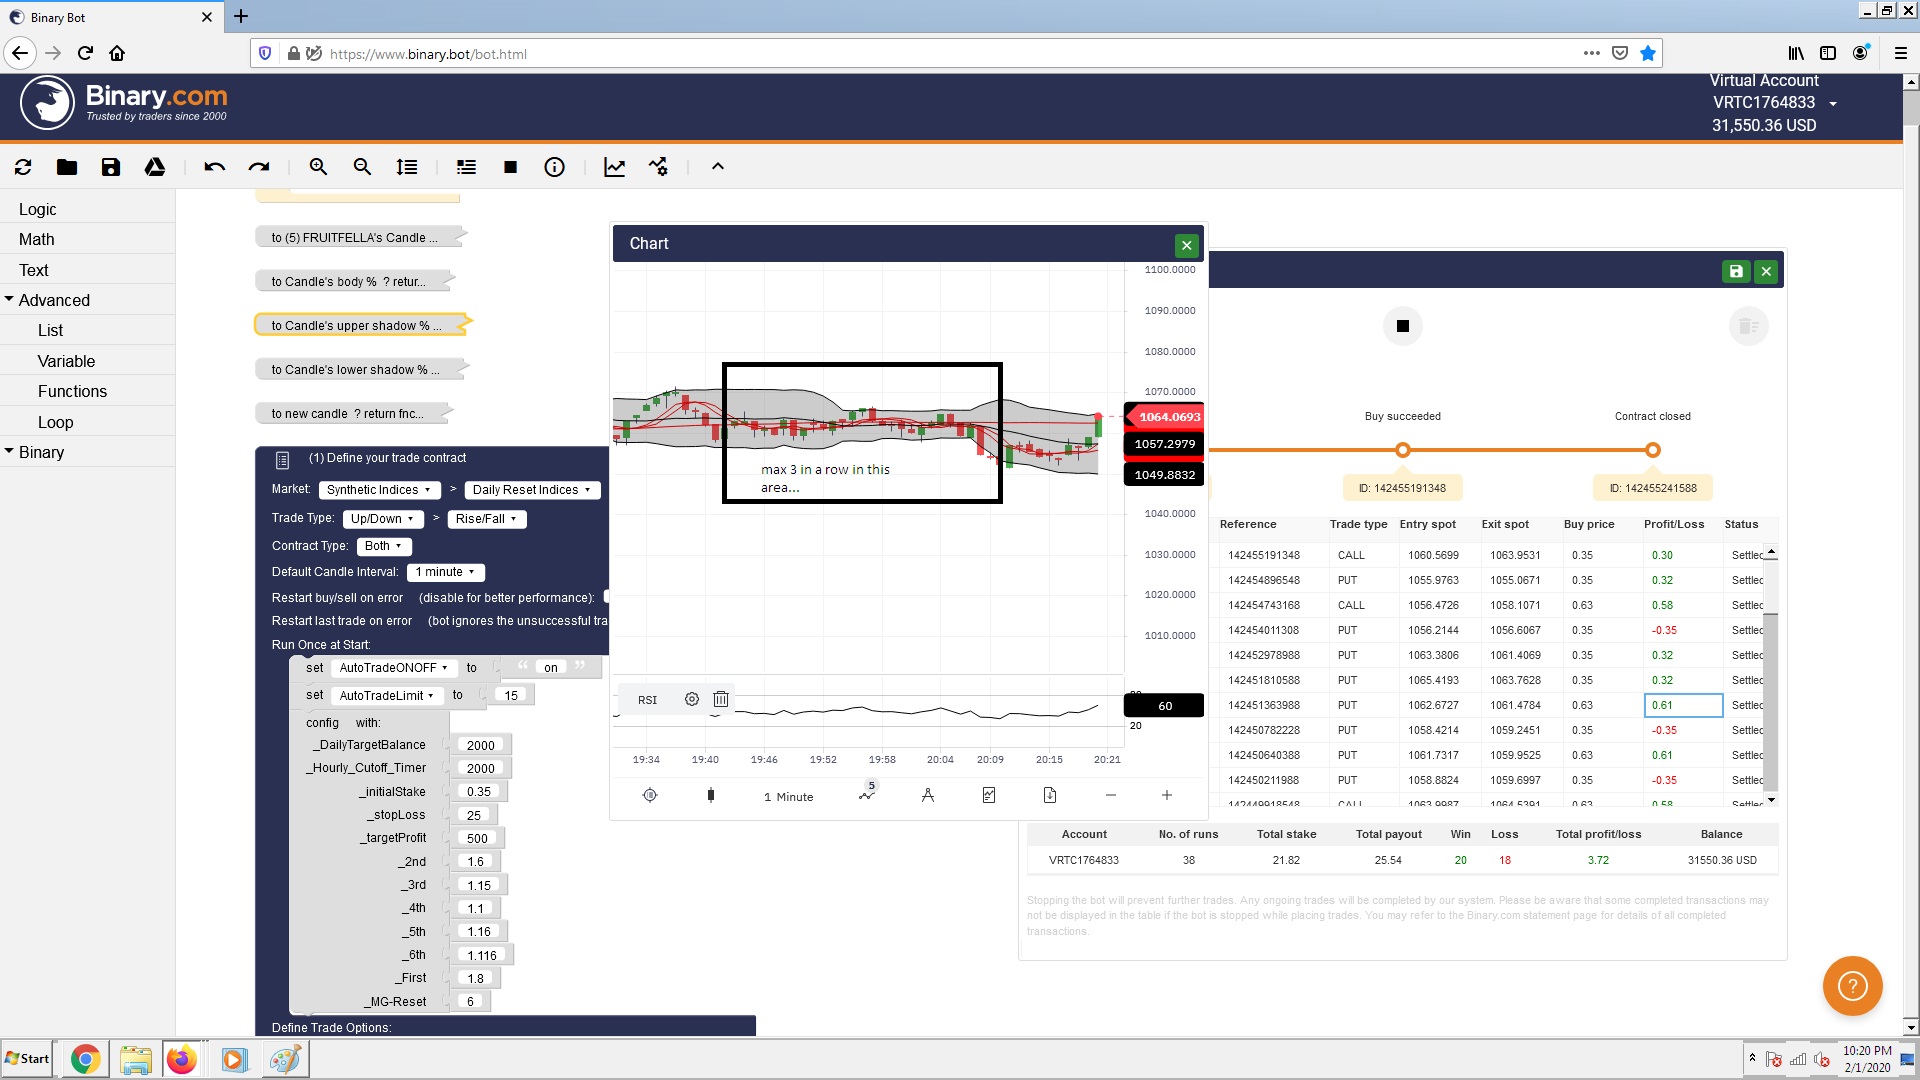The height and width of the screenshot is (1080, 1920).
Task: Open the Google Drive integration icon
Action: [155, 167]
